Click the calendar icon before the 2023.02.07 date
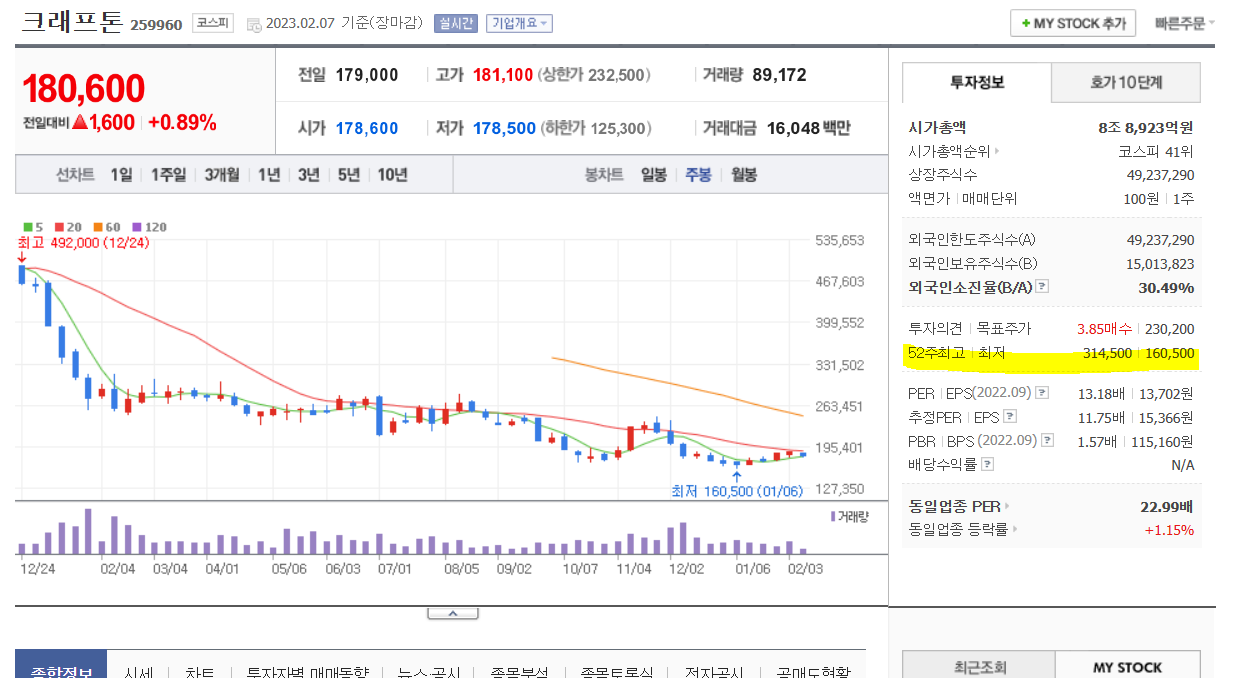 point(253,24)
